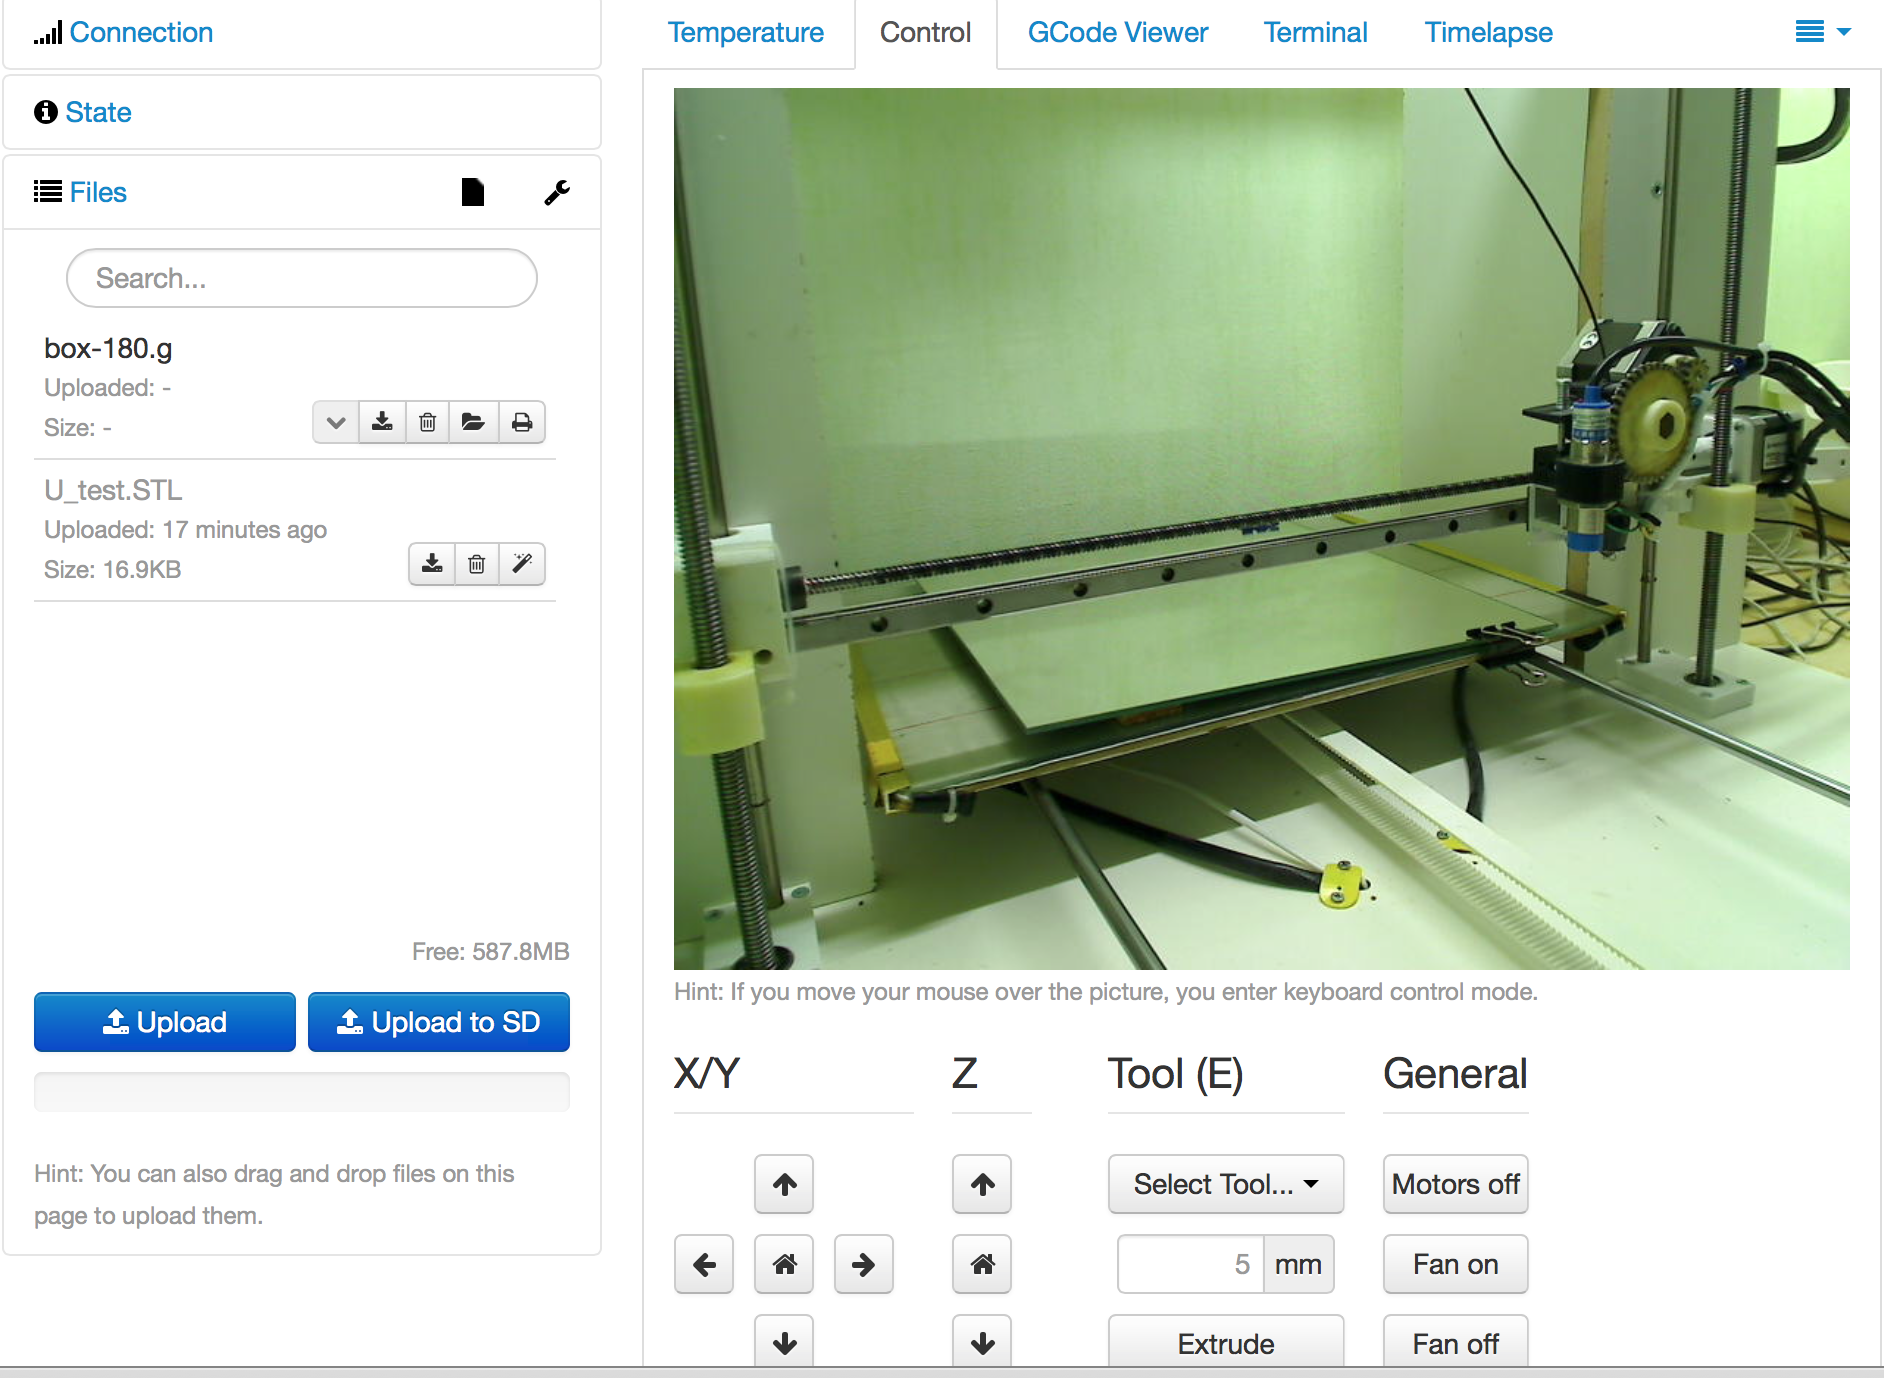
Task: Delete the U_test.STL file
Action: [x=477, y=565]
